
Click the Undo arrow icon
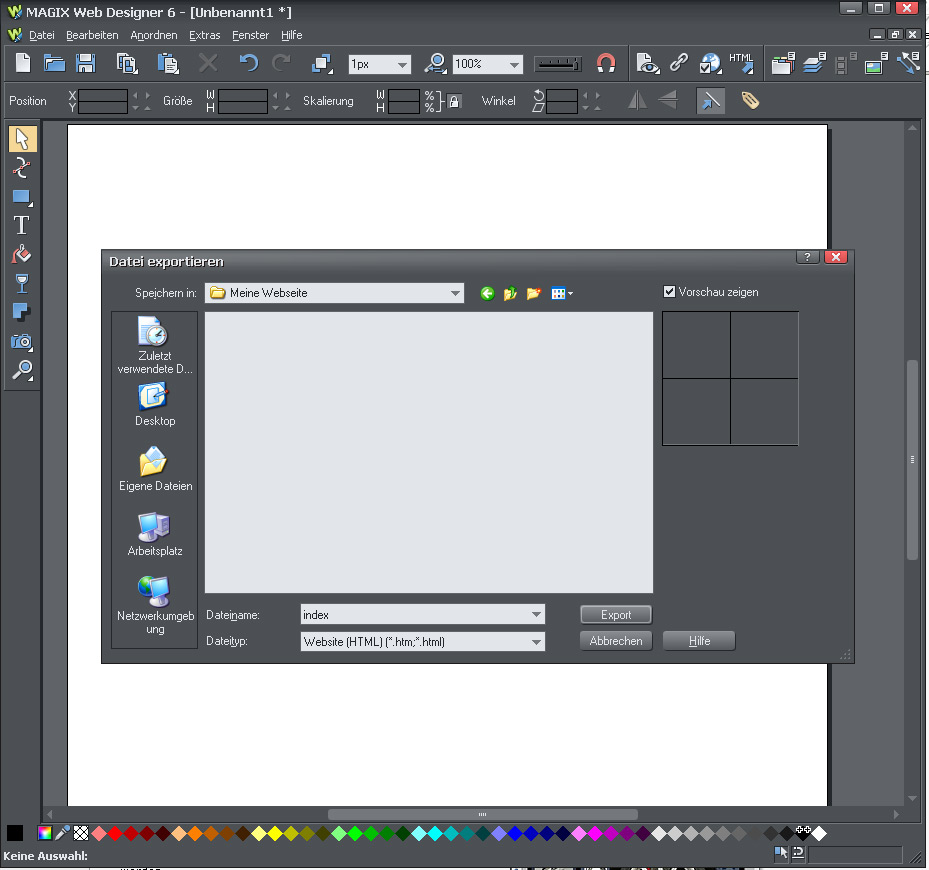click(249, 63)
